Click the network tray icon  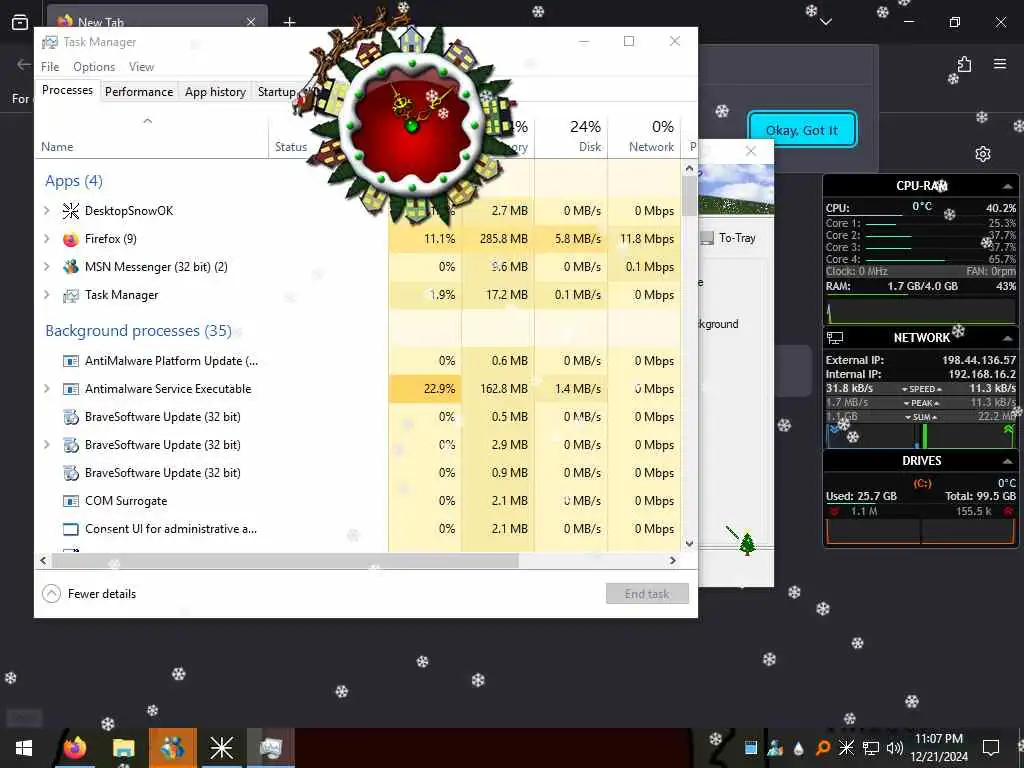[871, 748]
